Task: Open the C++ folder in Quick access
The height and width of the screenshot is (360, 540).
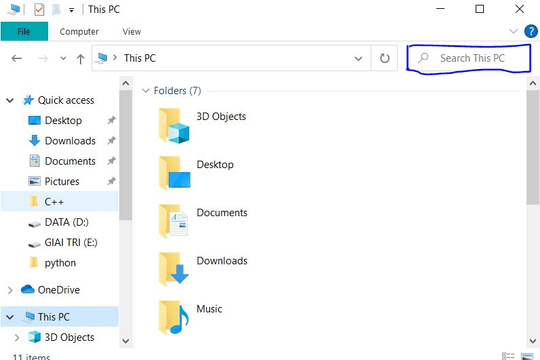Action: [x=54, y=202]
